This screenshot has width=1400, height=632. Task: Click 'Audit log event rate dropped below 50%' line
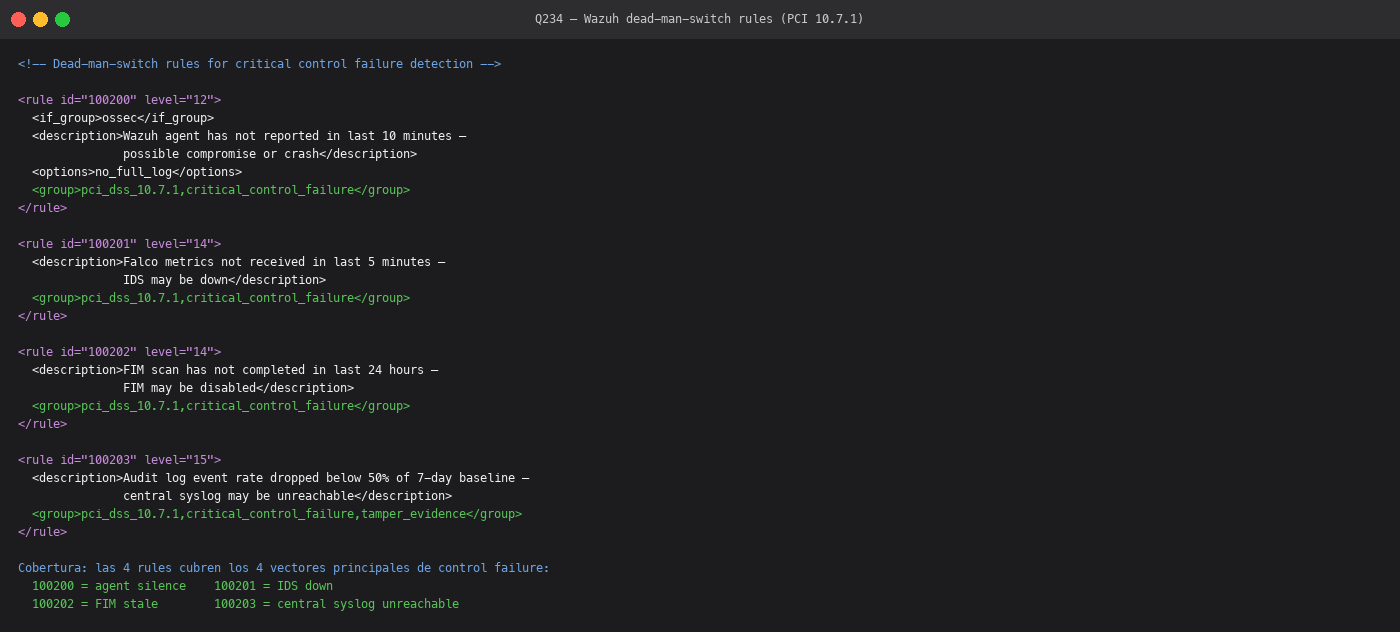pyautogui.click(x=280, y=478)
